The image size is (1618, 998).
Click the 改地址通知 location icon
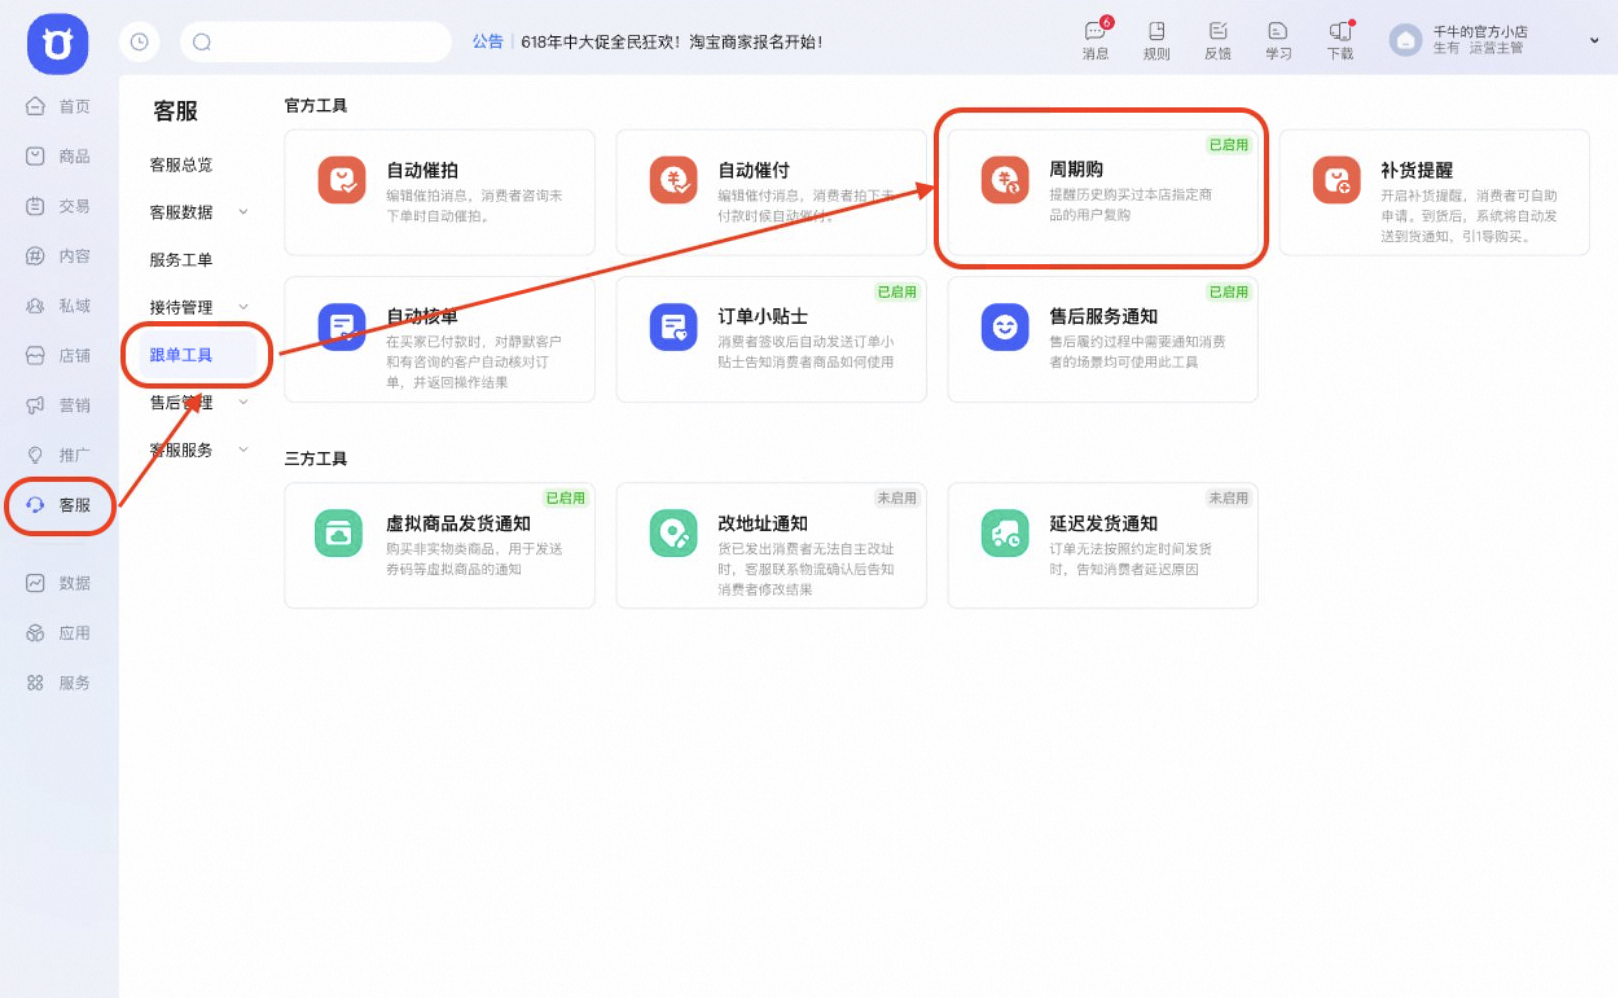point(673,533)
